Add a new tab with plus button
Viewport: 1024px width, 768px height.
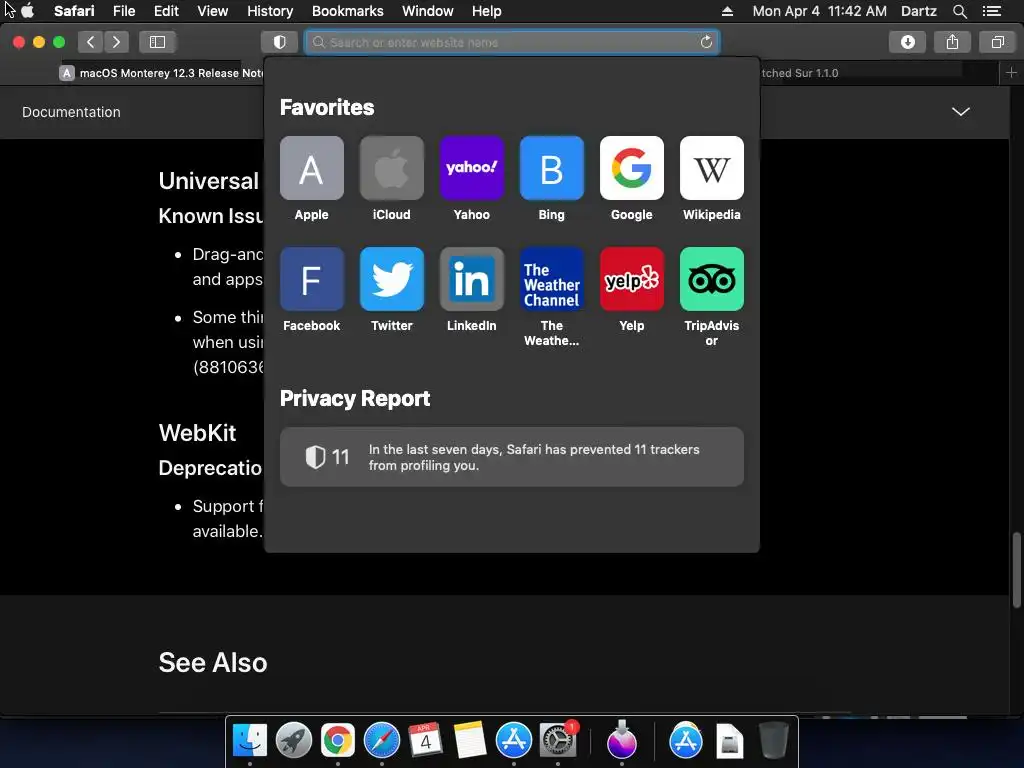click(x=1012, y=72)
